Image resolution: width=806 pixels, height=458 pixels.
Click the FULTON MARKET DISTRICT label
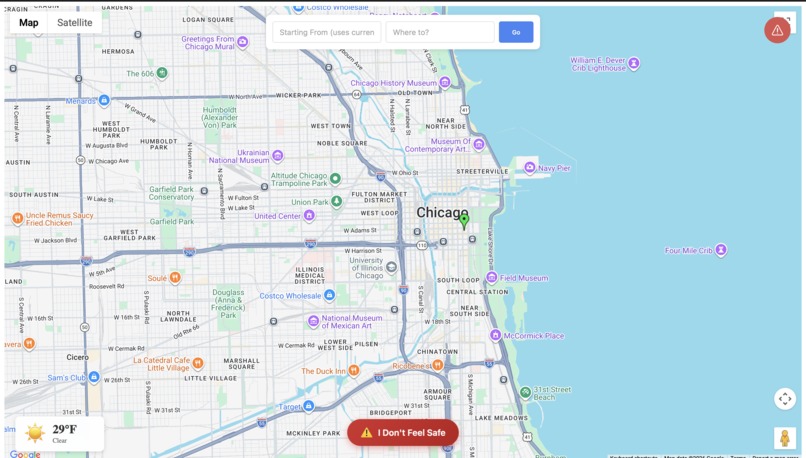(379, 197)
